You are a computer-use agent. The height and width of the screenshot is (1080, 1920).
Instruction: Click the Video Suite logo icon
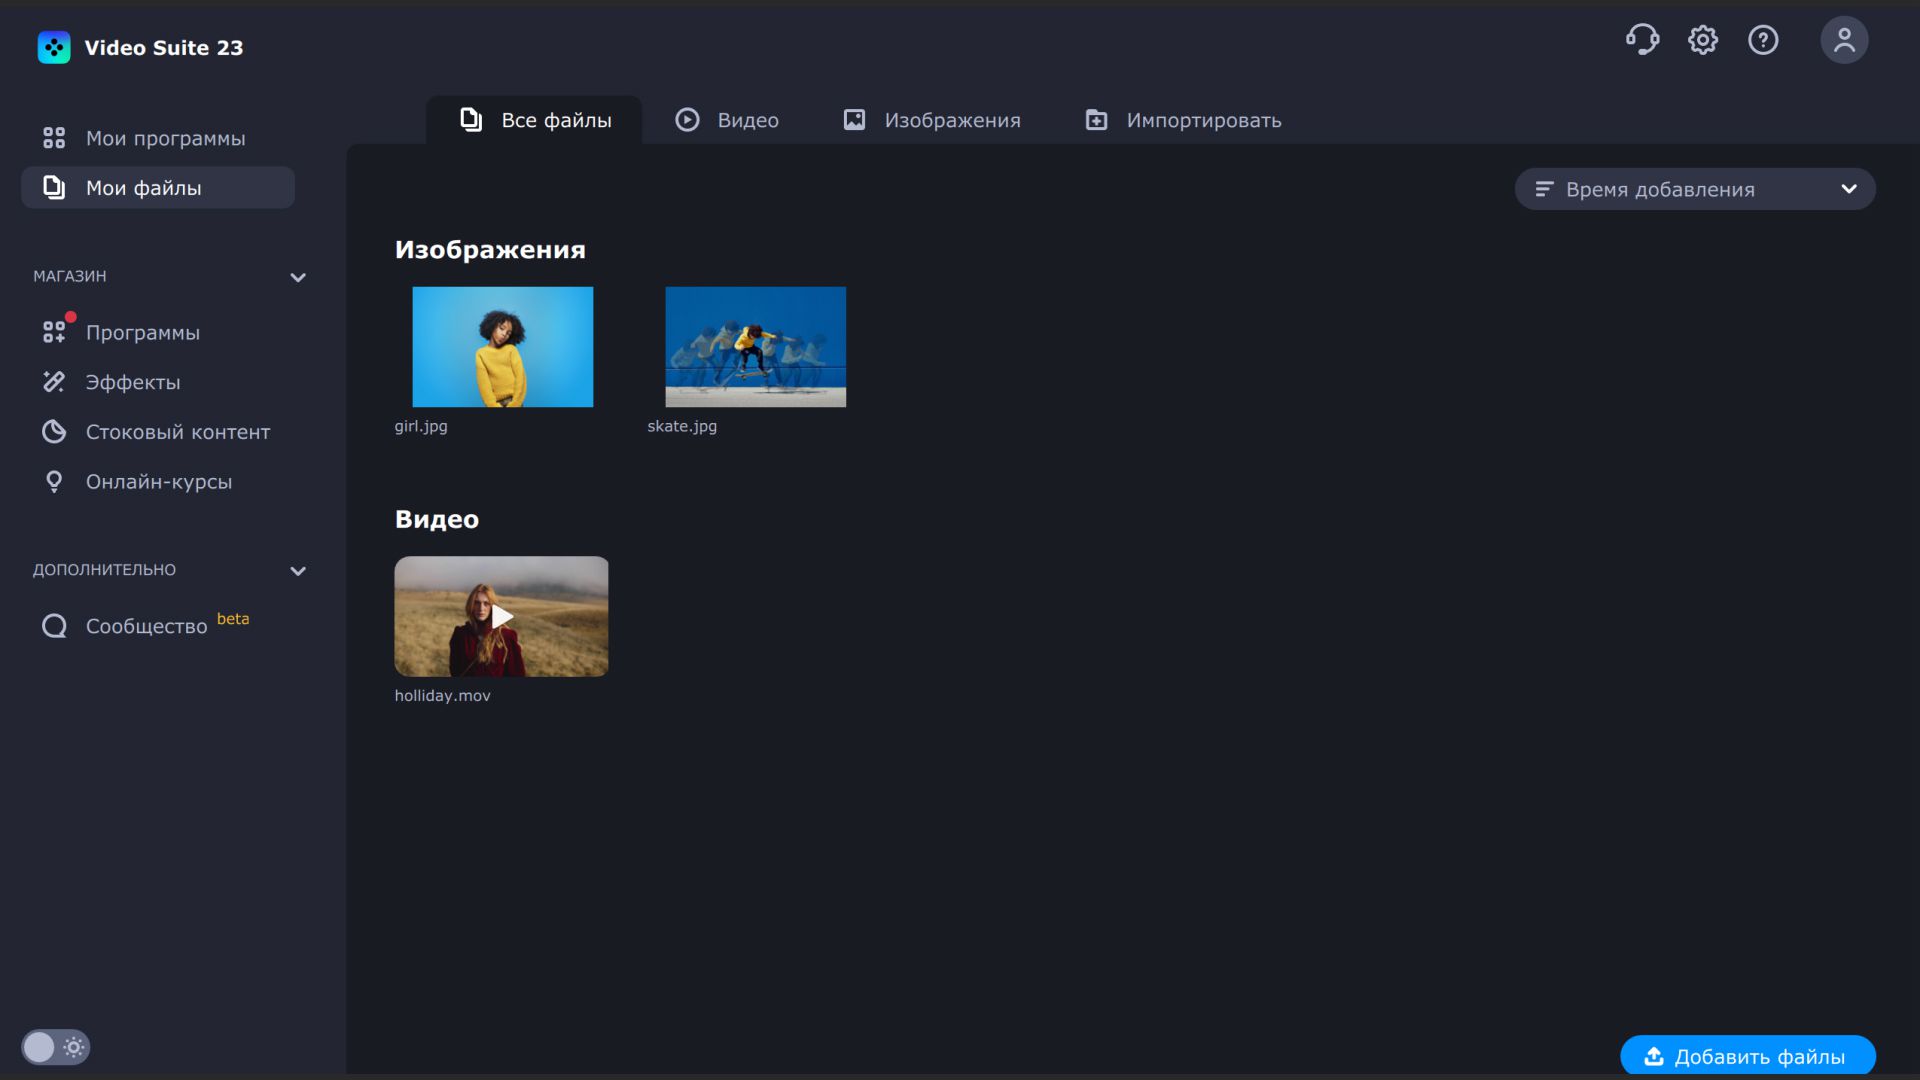pyautogui.click(x=54, y=47)
